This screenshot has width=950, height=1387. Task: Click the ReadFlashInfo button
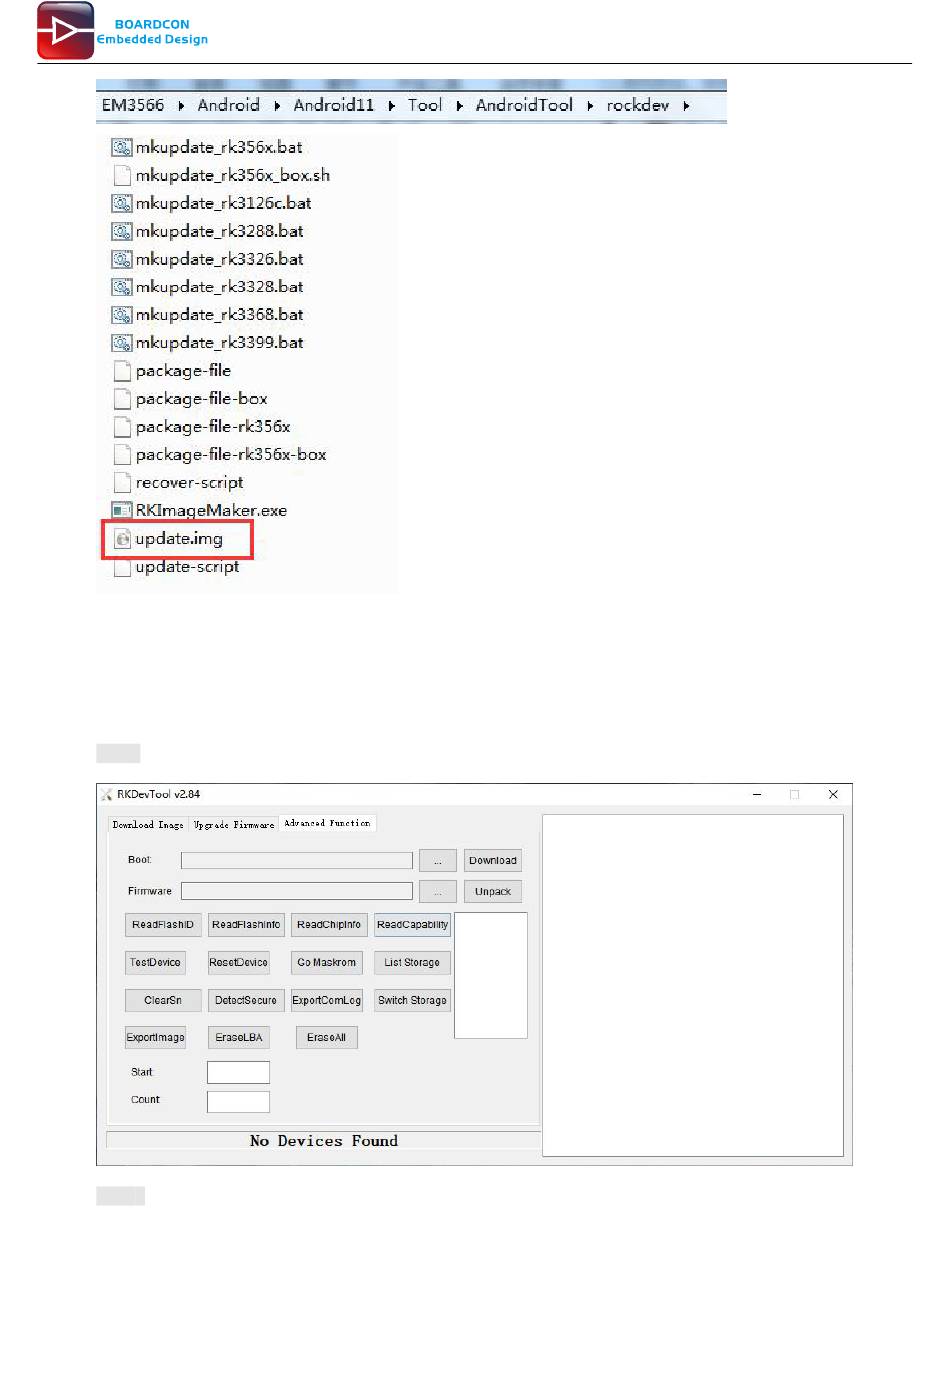point(246,925)
